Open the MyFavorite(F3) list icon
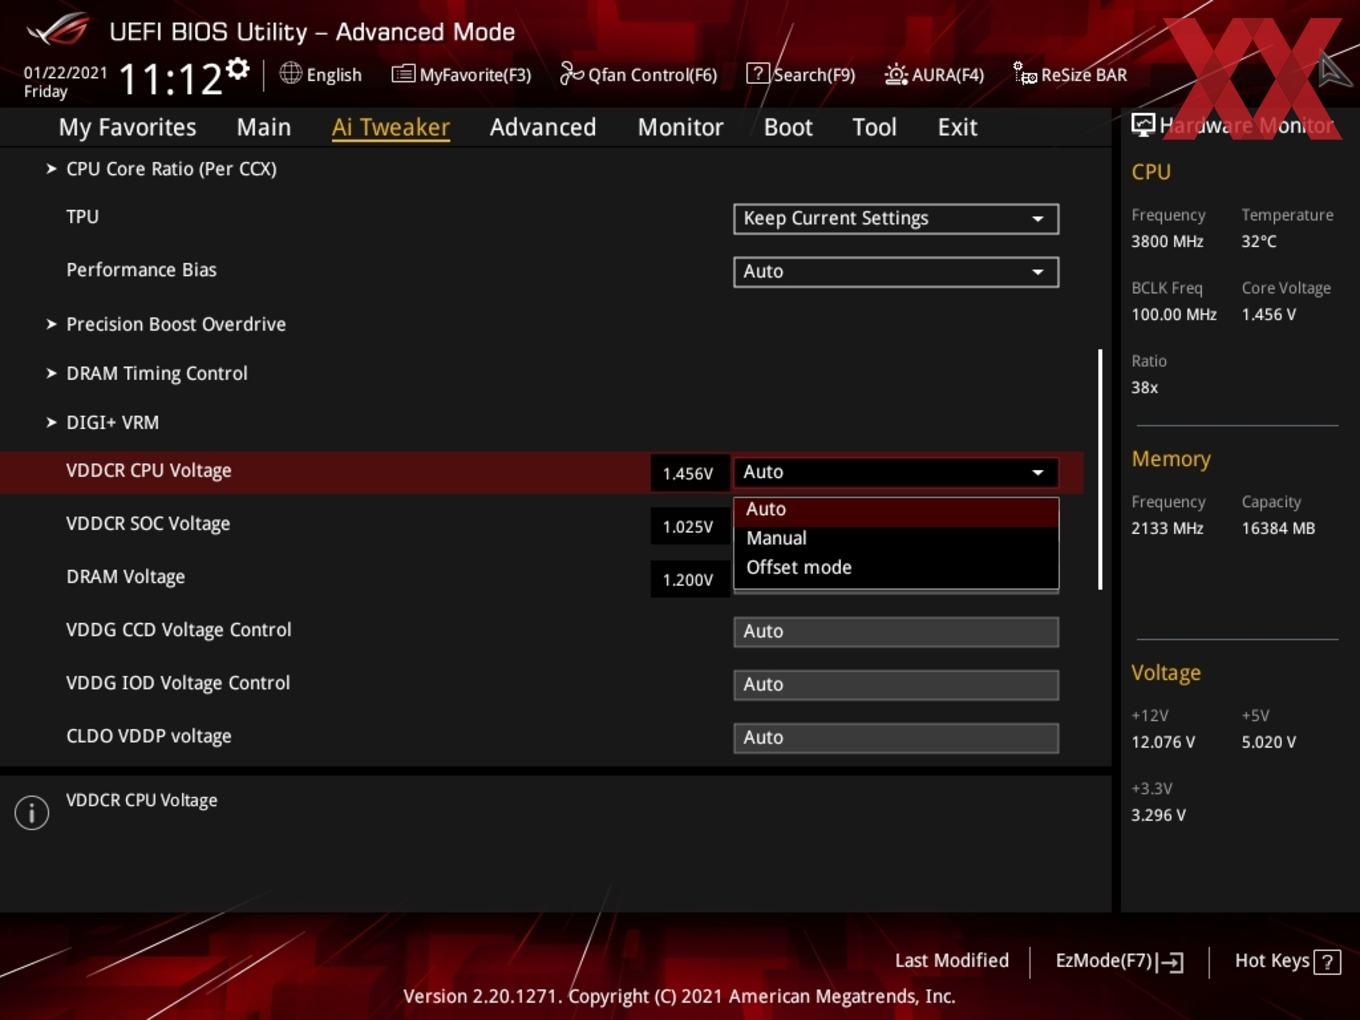 click(x=402, y=74)
